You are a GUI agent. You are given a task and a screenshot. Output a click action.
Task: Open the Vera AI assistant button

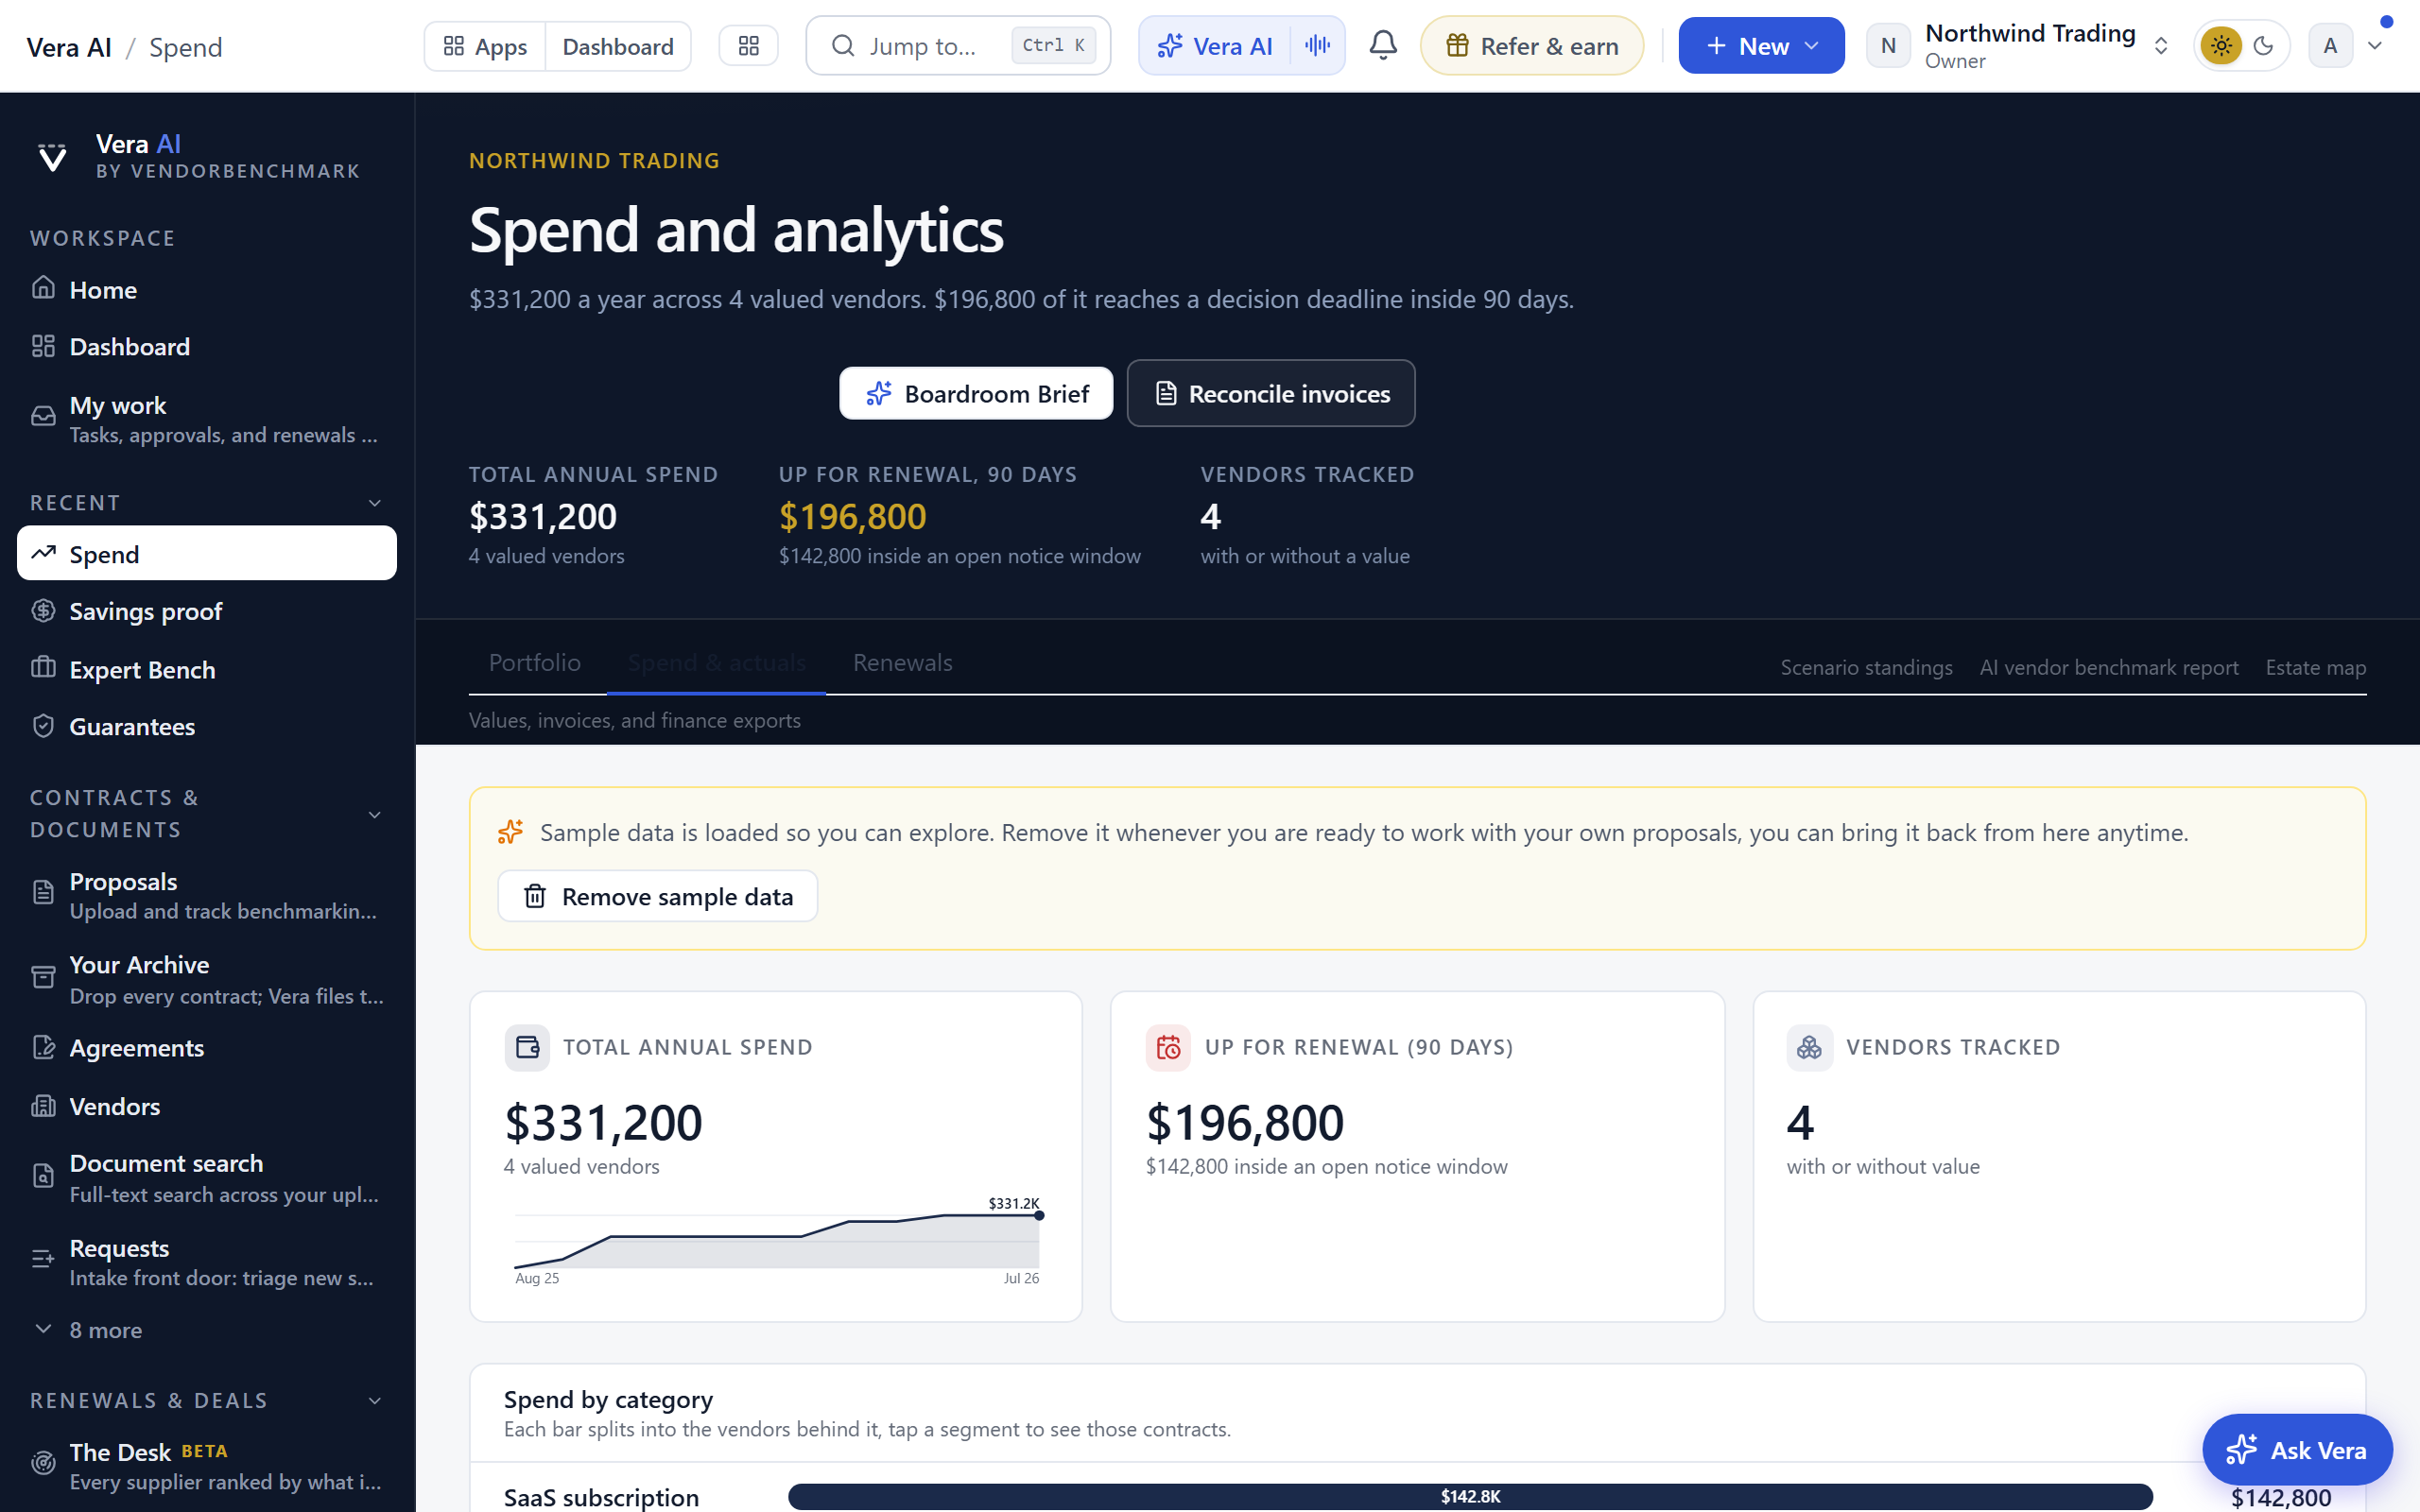1215,46
